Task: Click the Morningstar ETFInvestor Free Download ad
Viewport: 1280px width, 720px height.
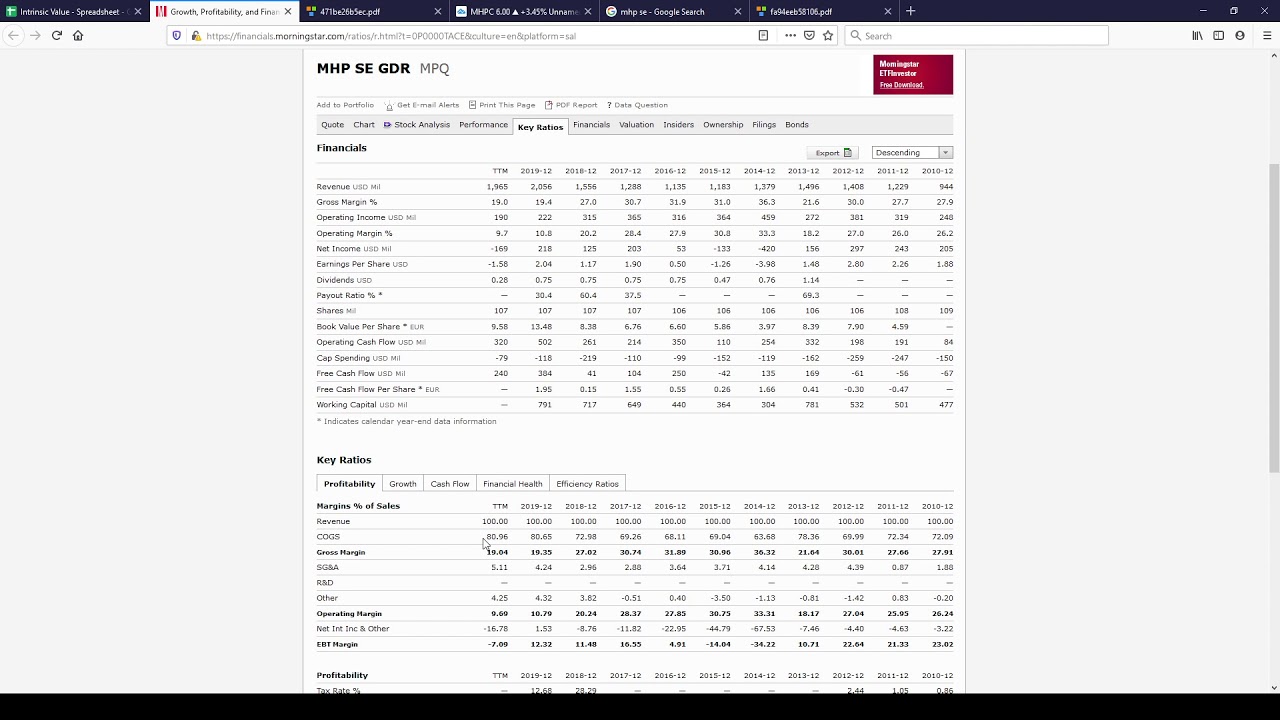Action: pos(913,75)
